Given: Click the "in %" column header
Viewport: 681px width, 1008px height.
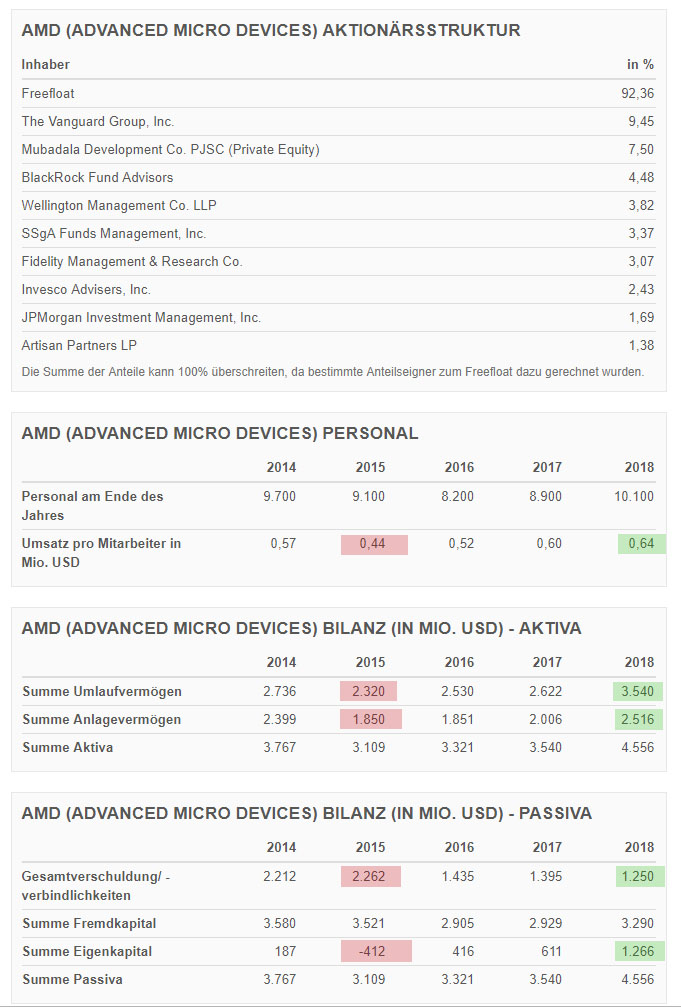Looking at the screenshot, I should [640, 64].
